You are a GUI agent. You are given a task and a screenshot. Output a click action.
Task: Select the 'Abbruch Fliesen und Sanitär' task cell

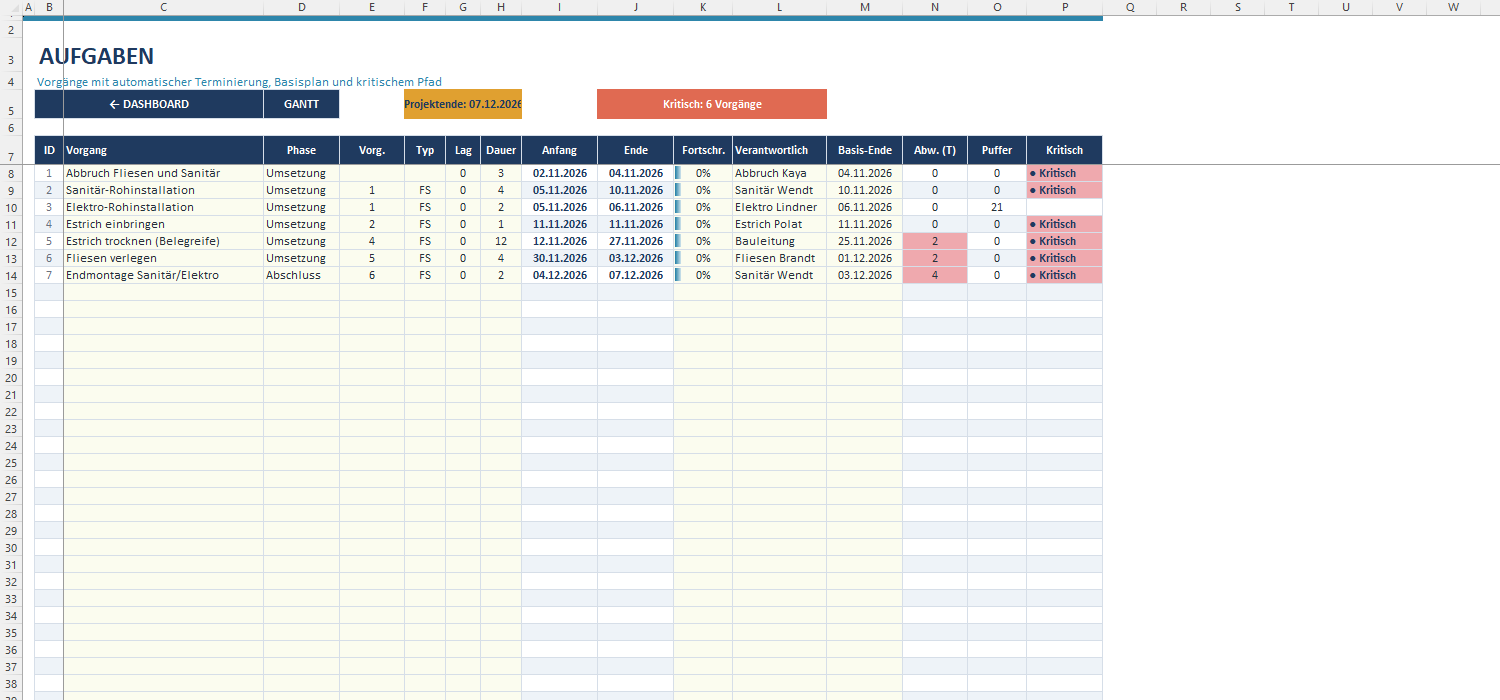click(x=163, y=173)
